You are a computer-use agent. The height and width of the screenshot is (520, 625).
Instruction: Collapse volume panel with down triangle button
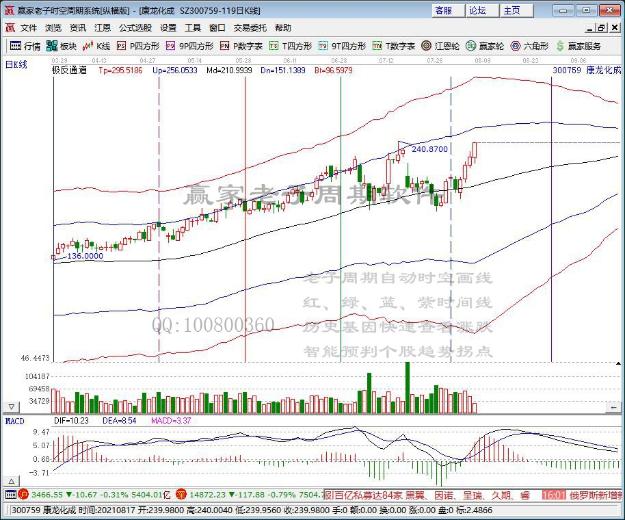tap(12, 407)
